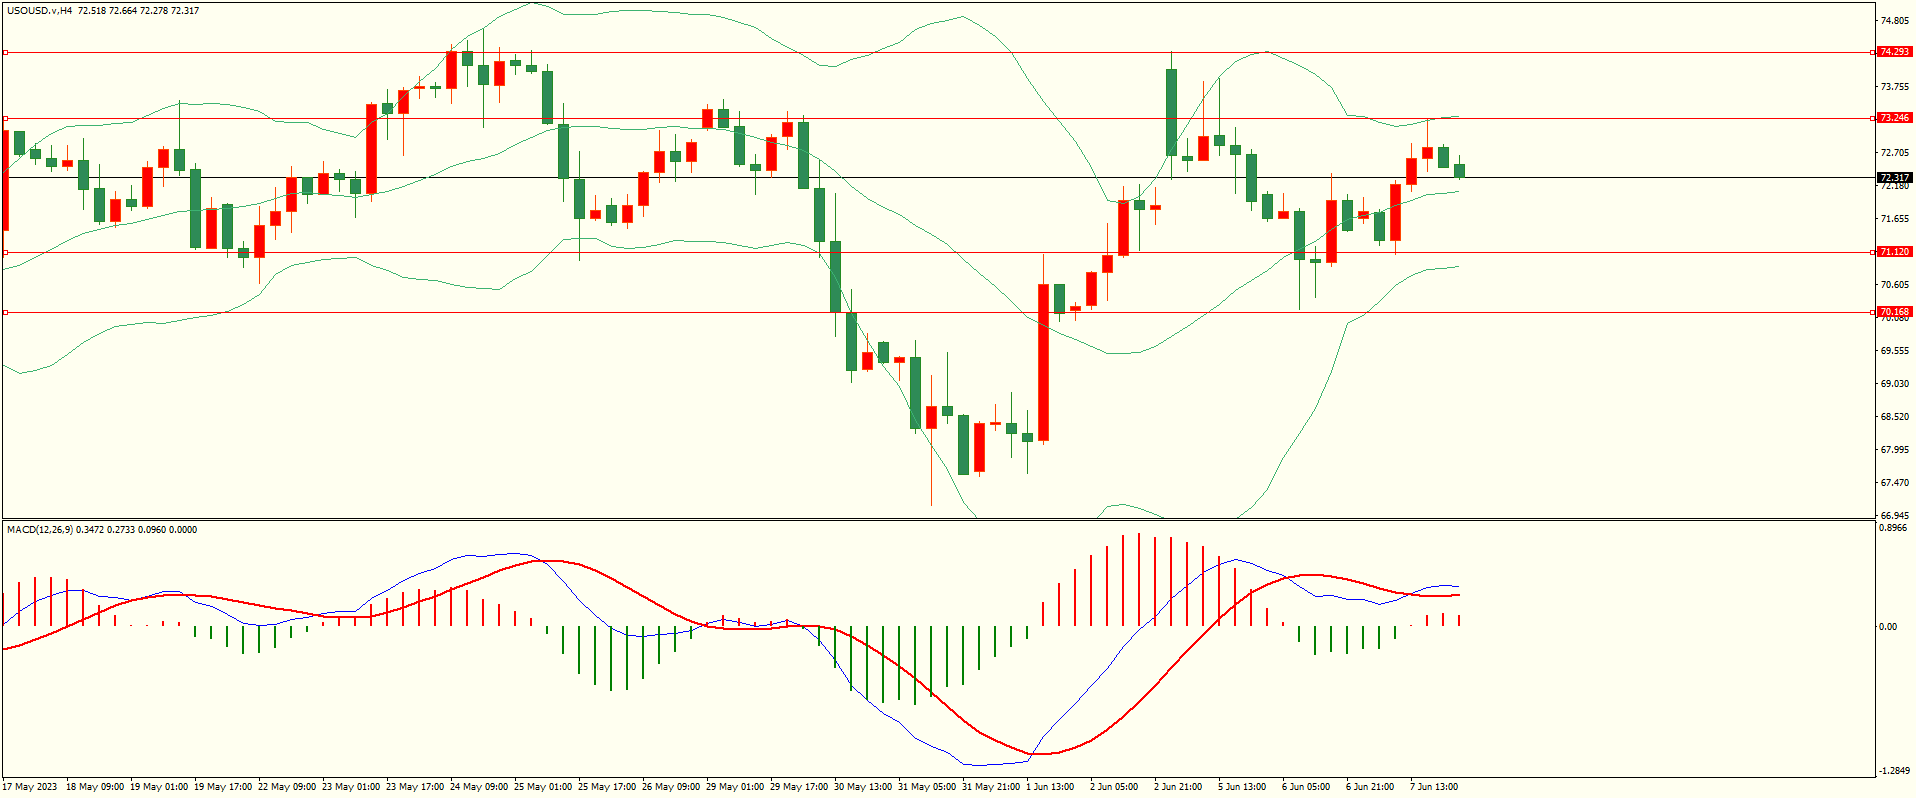This screenshot has height=798, width=1916.
Task: Click the current price tag 72.317
Action: (1894, 178)
